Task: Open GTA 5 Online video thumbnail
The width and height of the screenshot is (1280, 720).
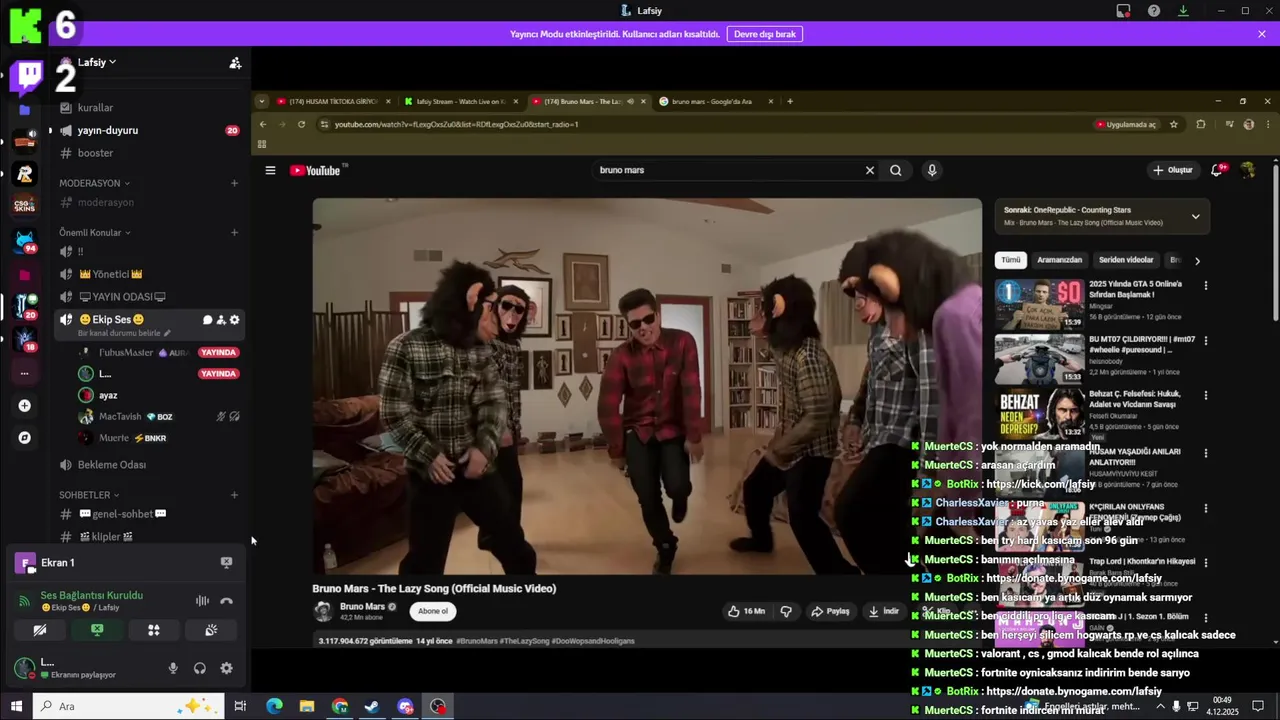Action: [1039, 304]
